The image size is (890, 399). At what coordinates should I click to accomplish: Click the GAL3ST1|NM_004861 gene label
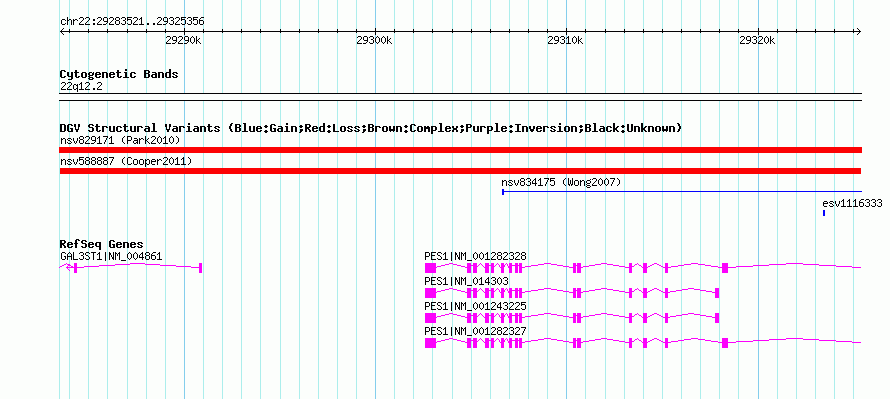point(111,257)
